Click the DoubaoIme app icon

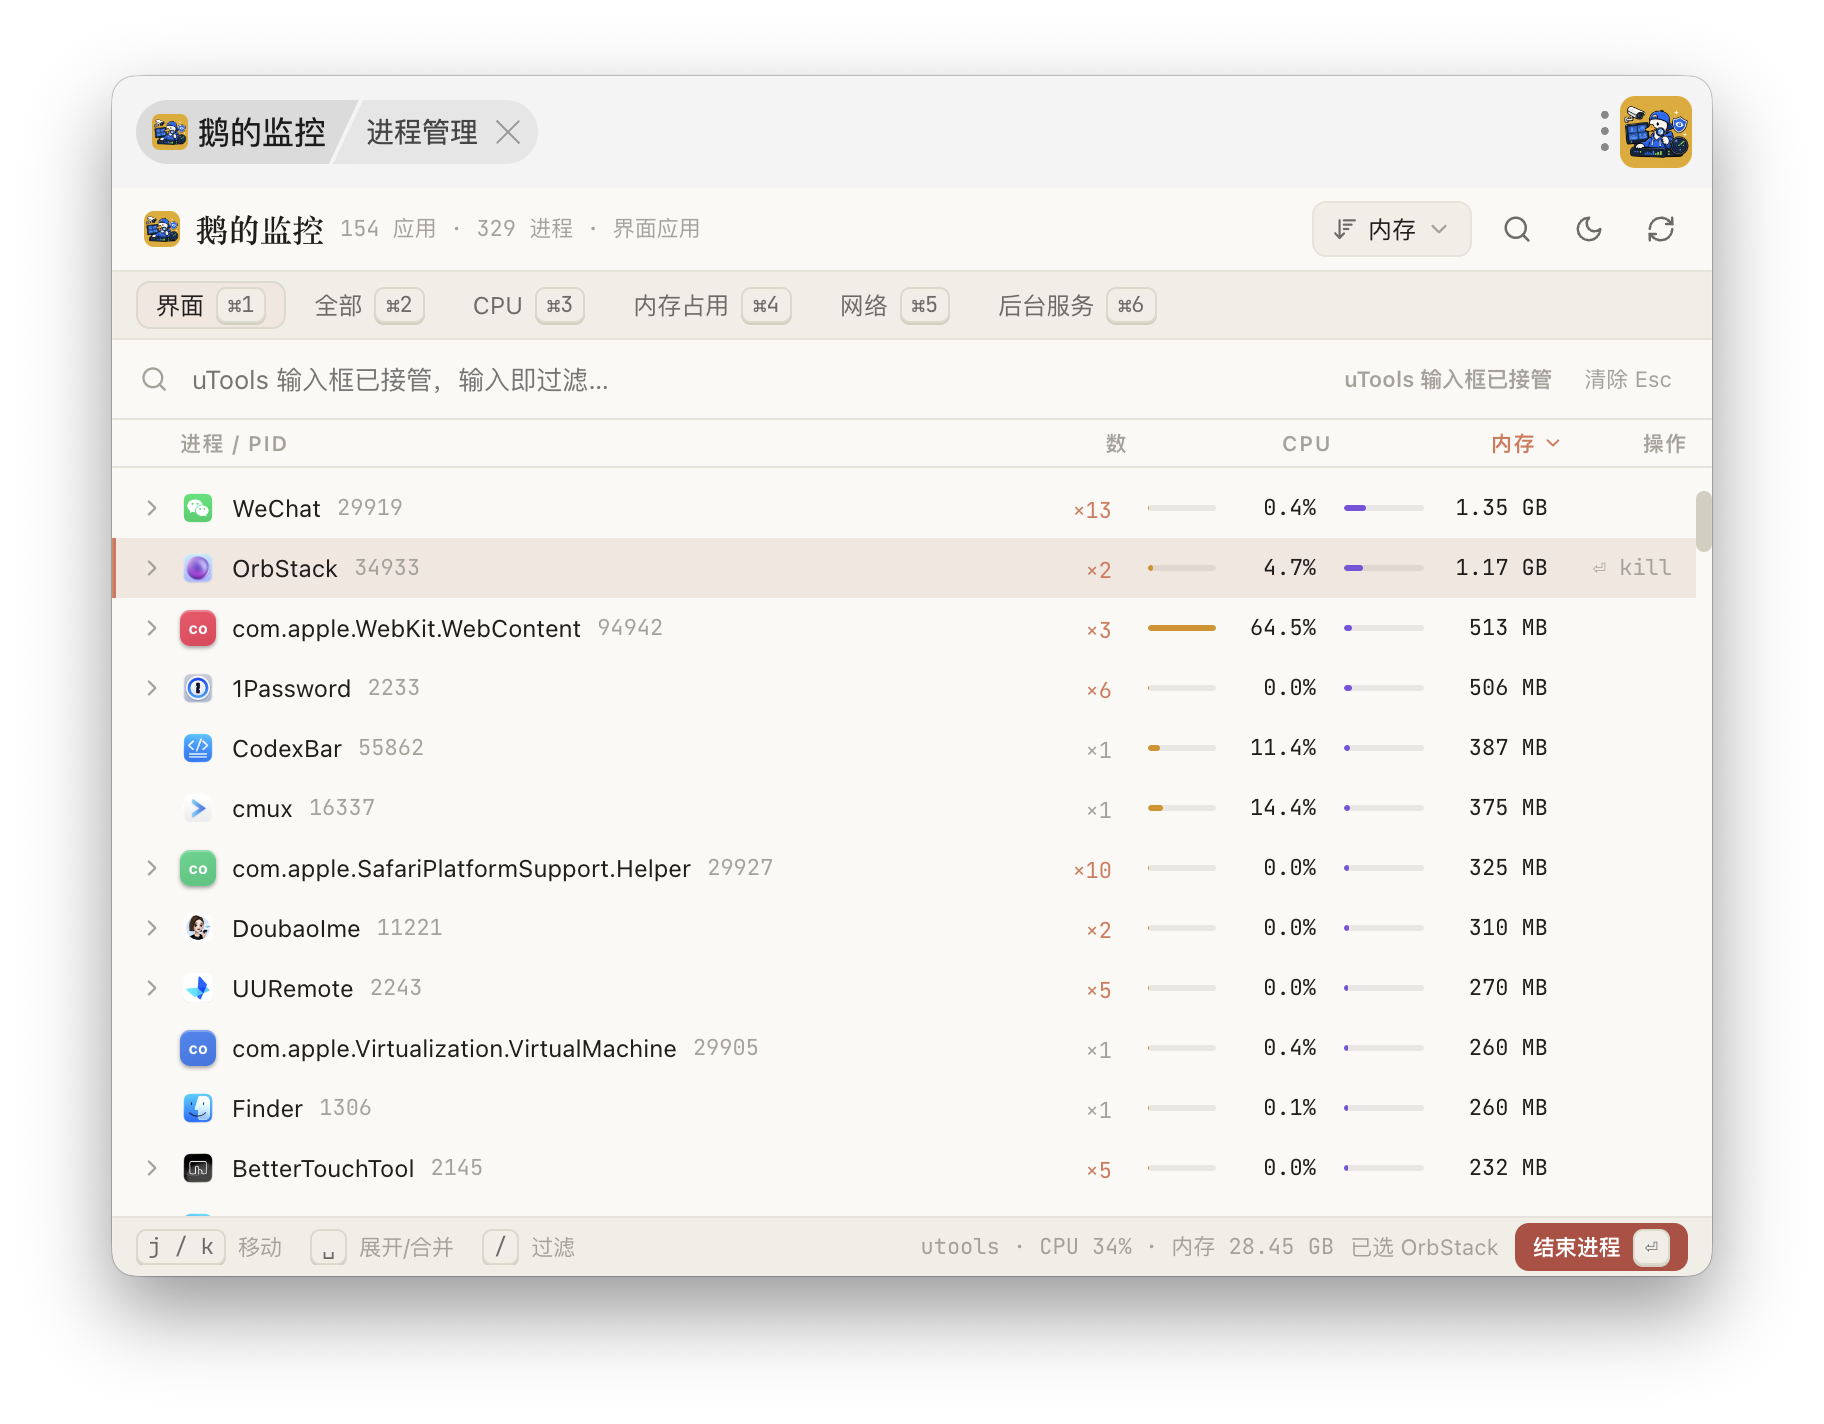198,928
